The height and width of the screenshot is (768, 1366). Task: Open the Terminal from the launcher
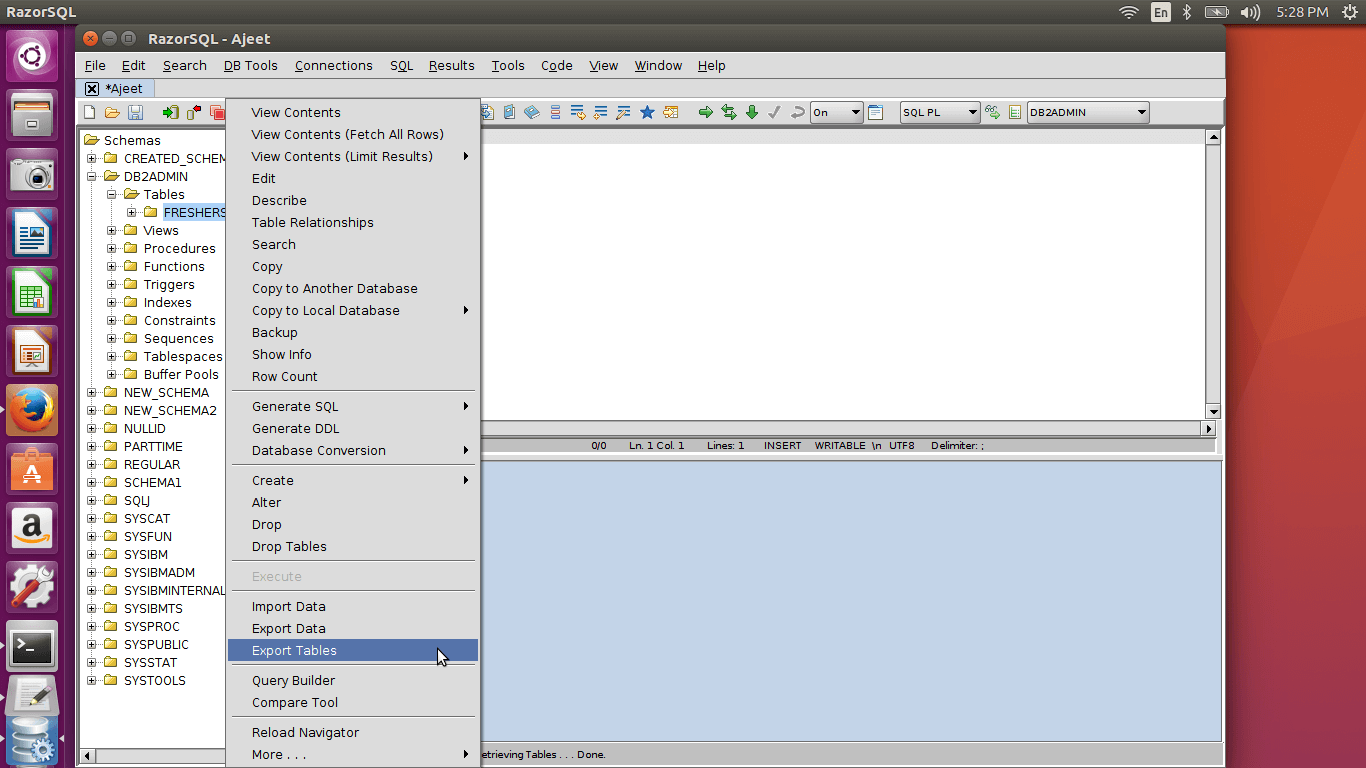[x=32, y=646]
